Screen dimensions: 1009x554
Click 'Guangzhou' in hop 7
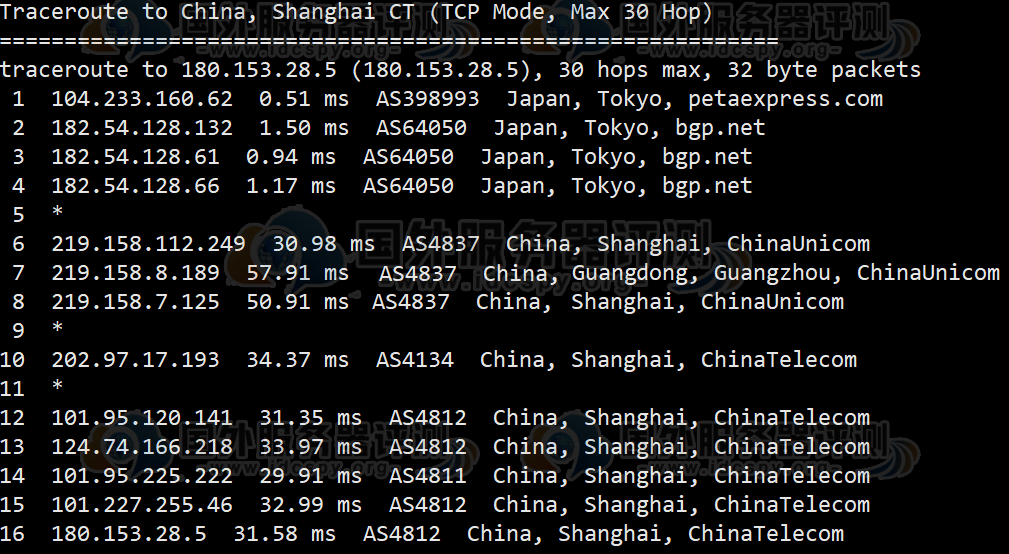(772, 273)
